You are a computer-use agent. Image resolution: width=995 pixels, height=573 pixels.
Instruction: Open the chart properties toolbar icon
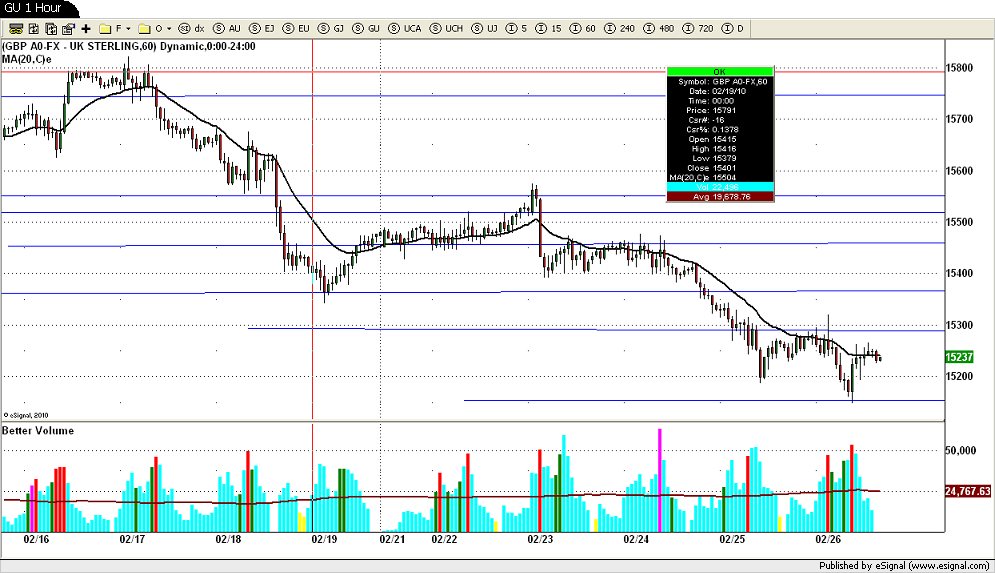(x=69, y=29)
